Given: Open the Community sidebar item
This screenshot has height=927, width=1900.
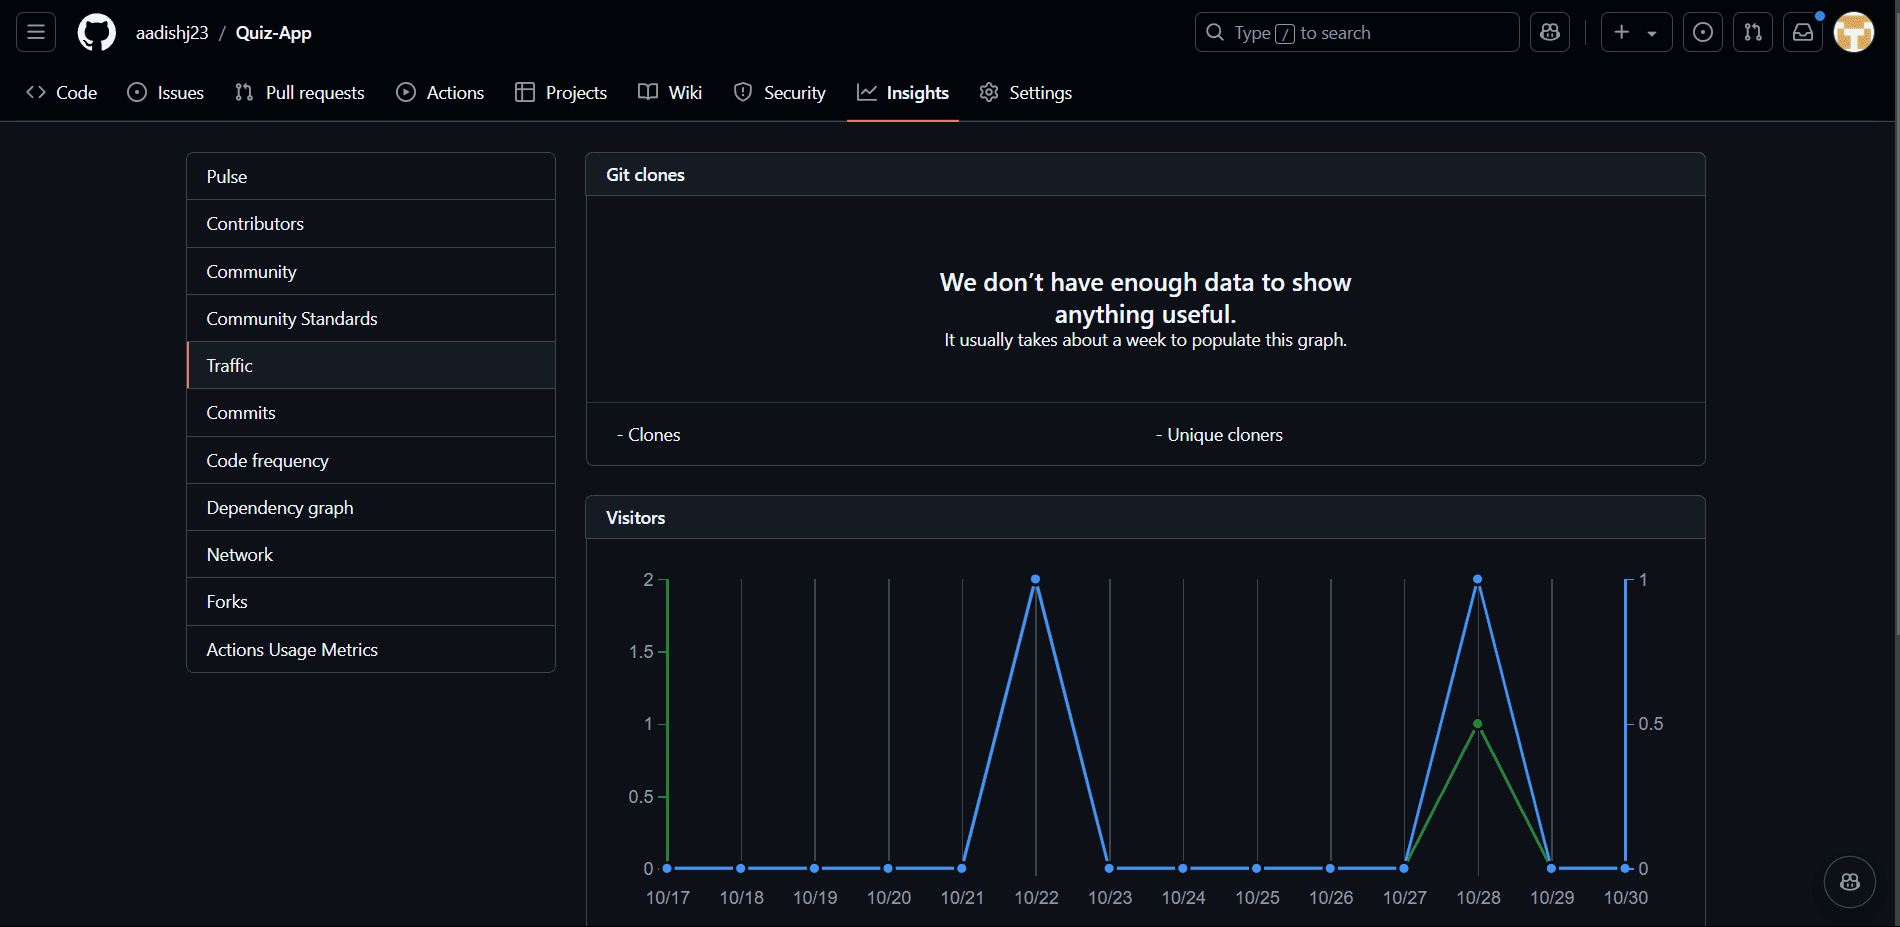Looking at the screenshot, I should 371,271.
